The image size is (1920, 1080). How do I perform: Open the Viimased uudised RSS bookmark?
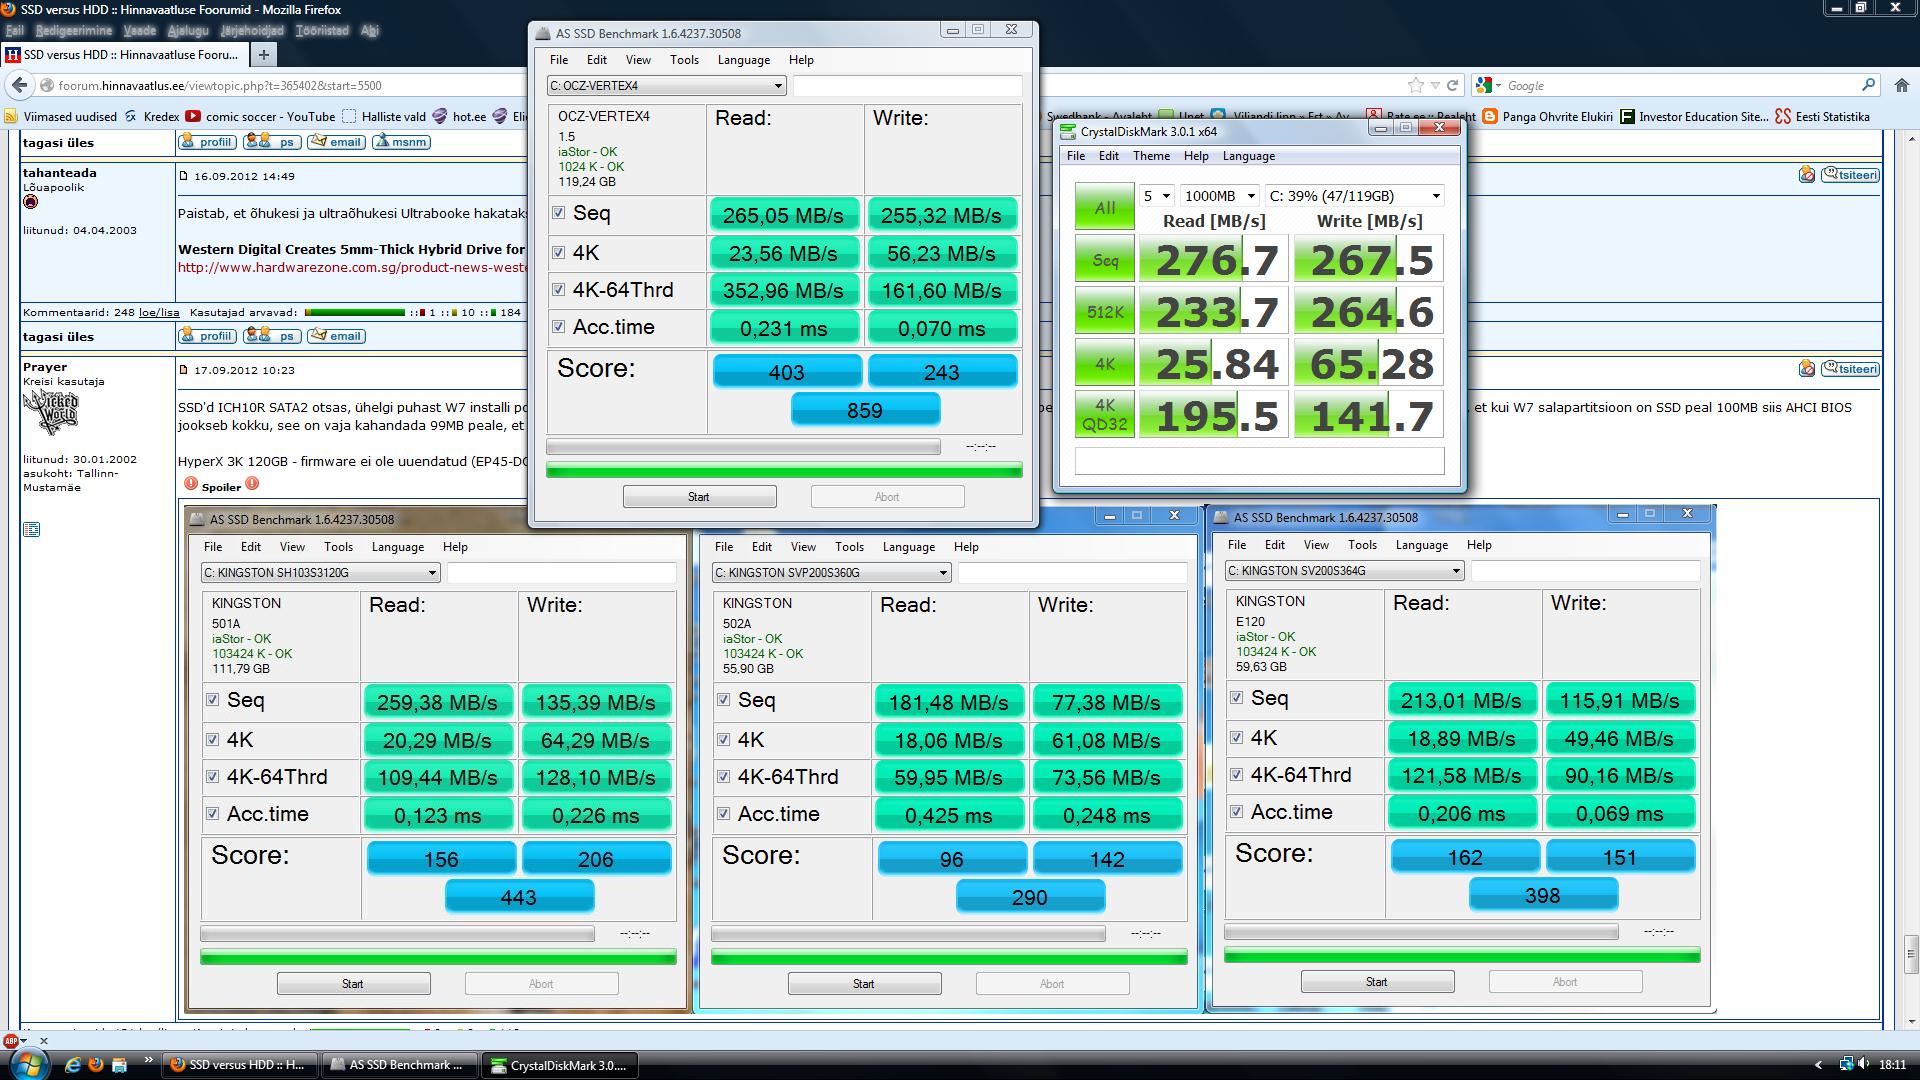pos(61,117)
